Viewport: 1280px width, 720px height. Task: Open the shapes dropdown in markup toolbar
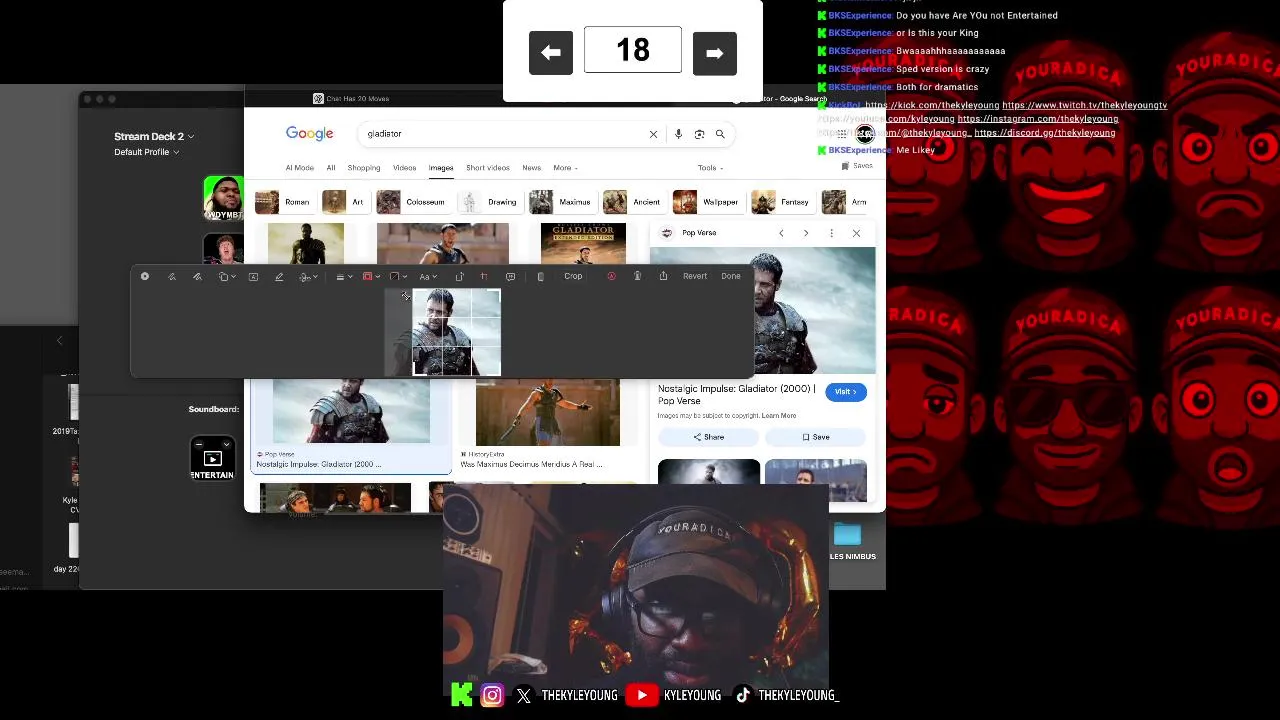coord(227,277)
